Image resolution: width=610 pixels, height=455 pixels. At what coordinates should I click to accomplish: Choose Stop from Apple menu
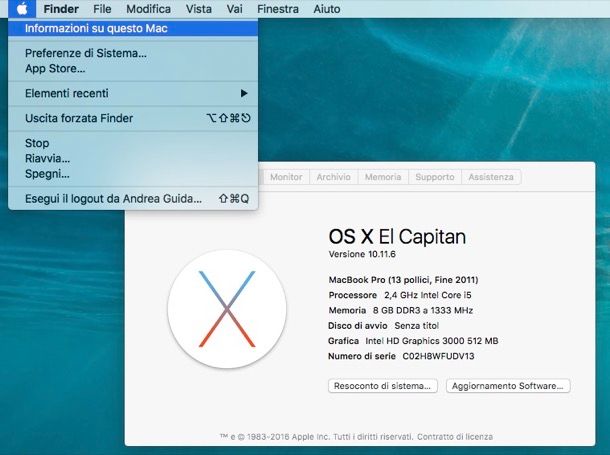(133, 143)
